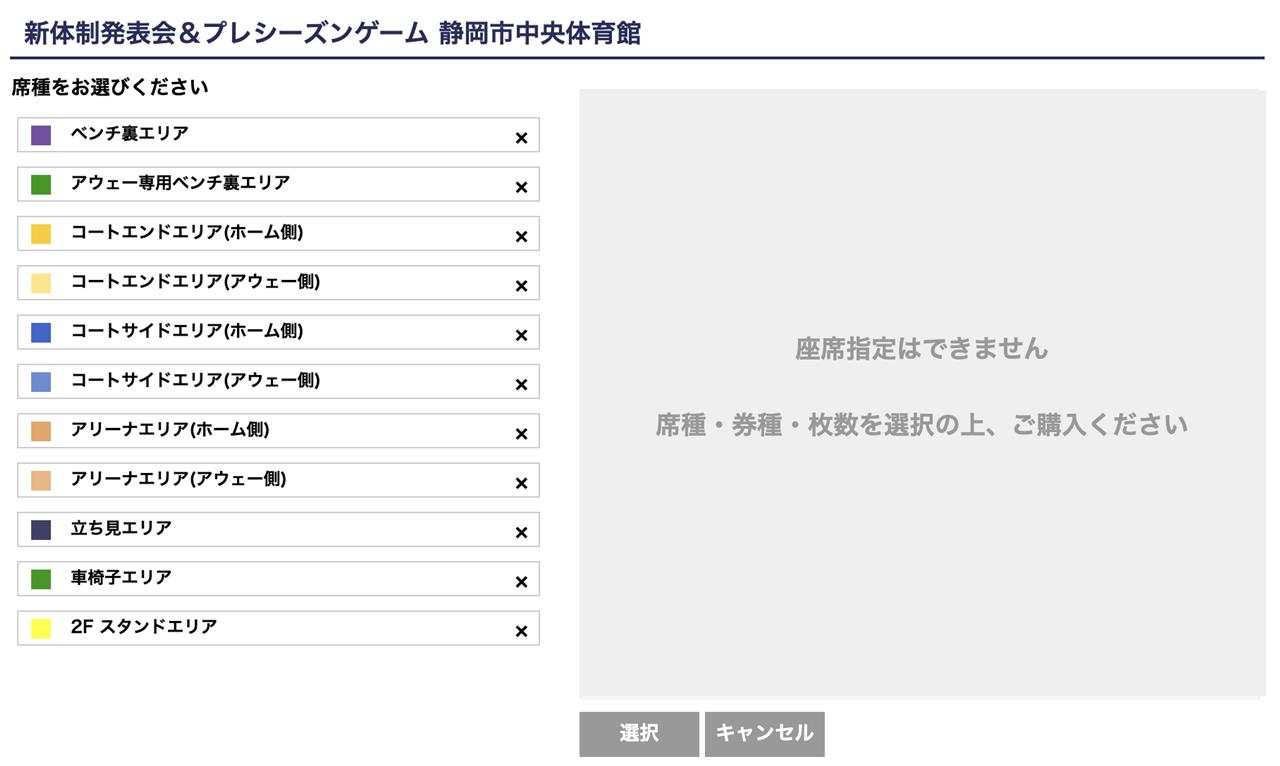Viewport: 1280px width, 766px height.
Task: Select the 車椅子エリア seat type
Action: [x=278, y=578]
